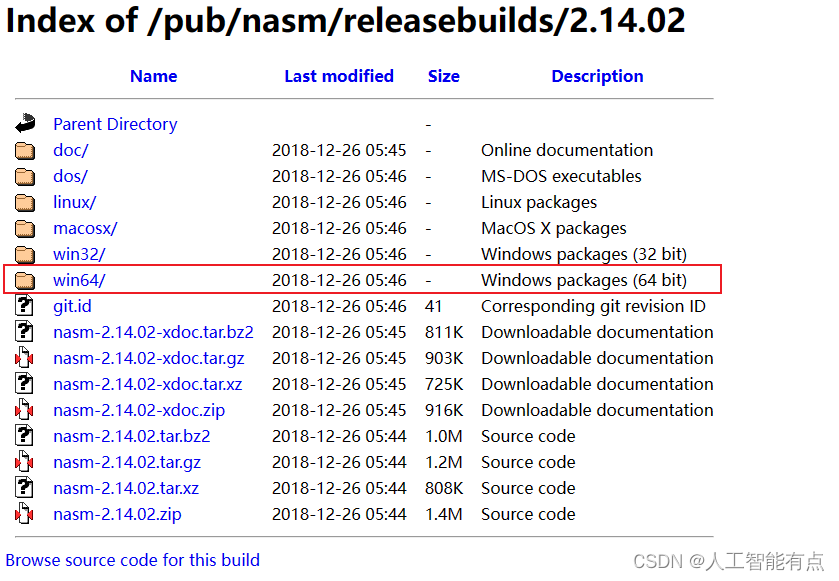Click the 'Online documentation' description text
The height and width of the screenshot is (581, 839).
point(567,150)
